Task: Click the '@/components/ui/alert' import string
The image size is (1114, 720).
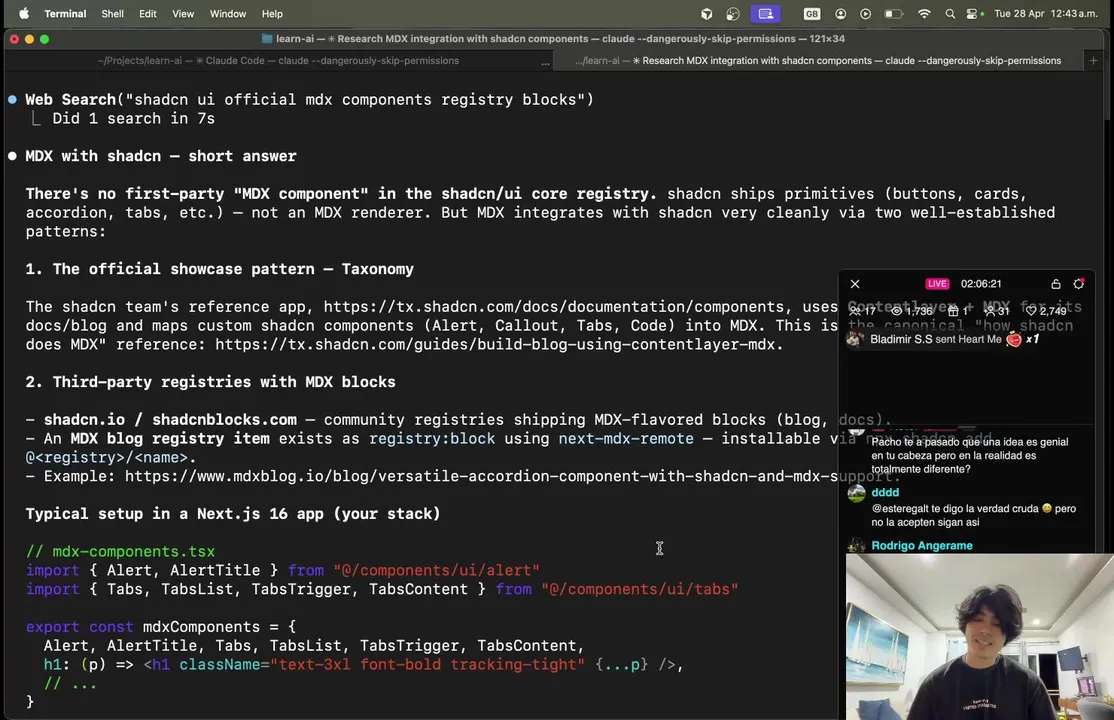Action: pos(436,571)
